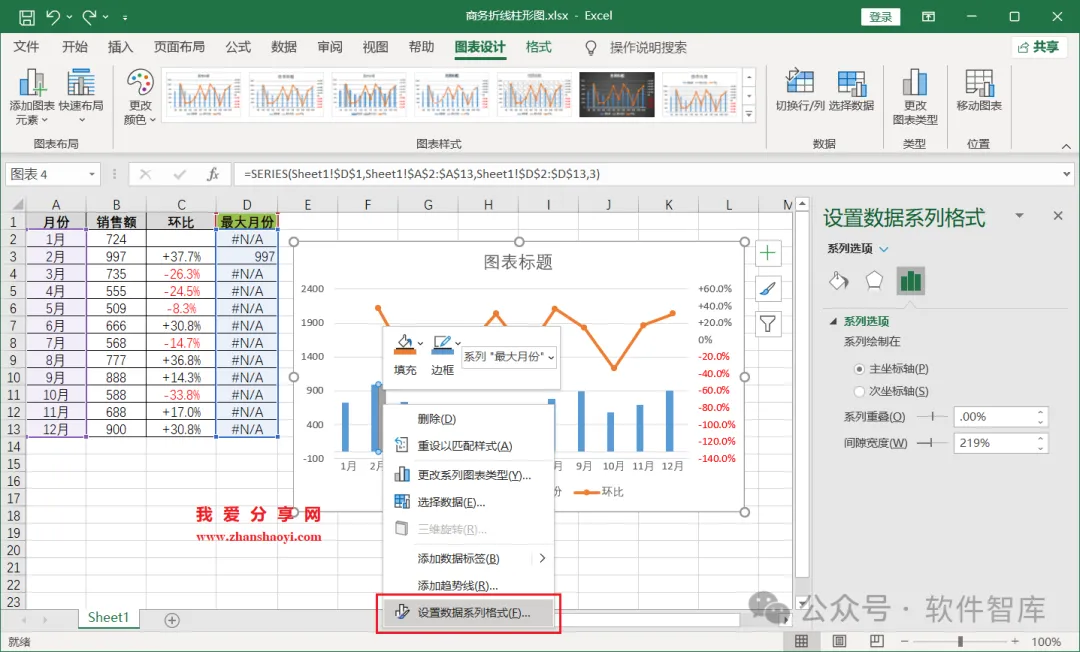Image resolution: width=1080 pixels, height=652 pixels.
Task: Collapse the 系列选项 section triangle
Action: tap(833, 321)
